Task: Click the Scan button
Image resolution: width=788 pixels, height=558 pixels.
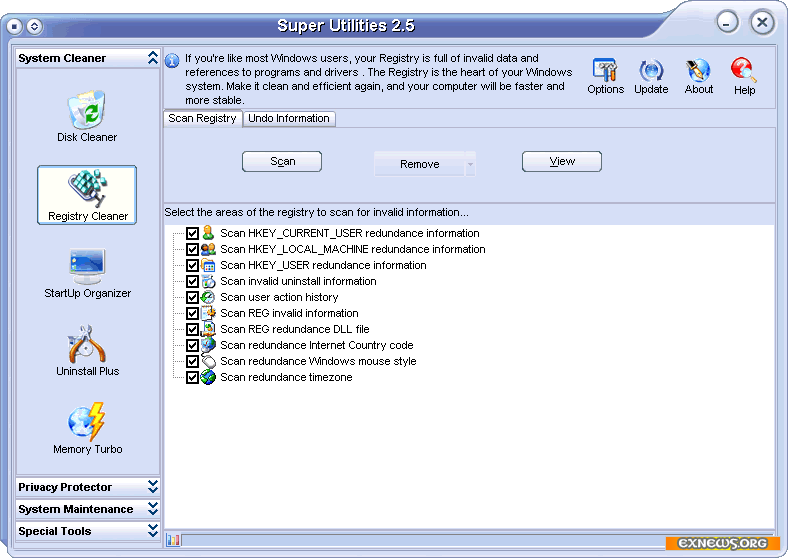Action: pyautogui.click(x=282, y=161)
